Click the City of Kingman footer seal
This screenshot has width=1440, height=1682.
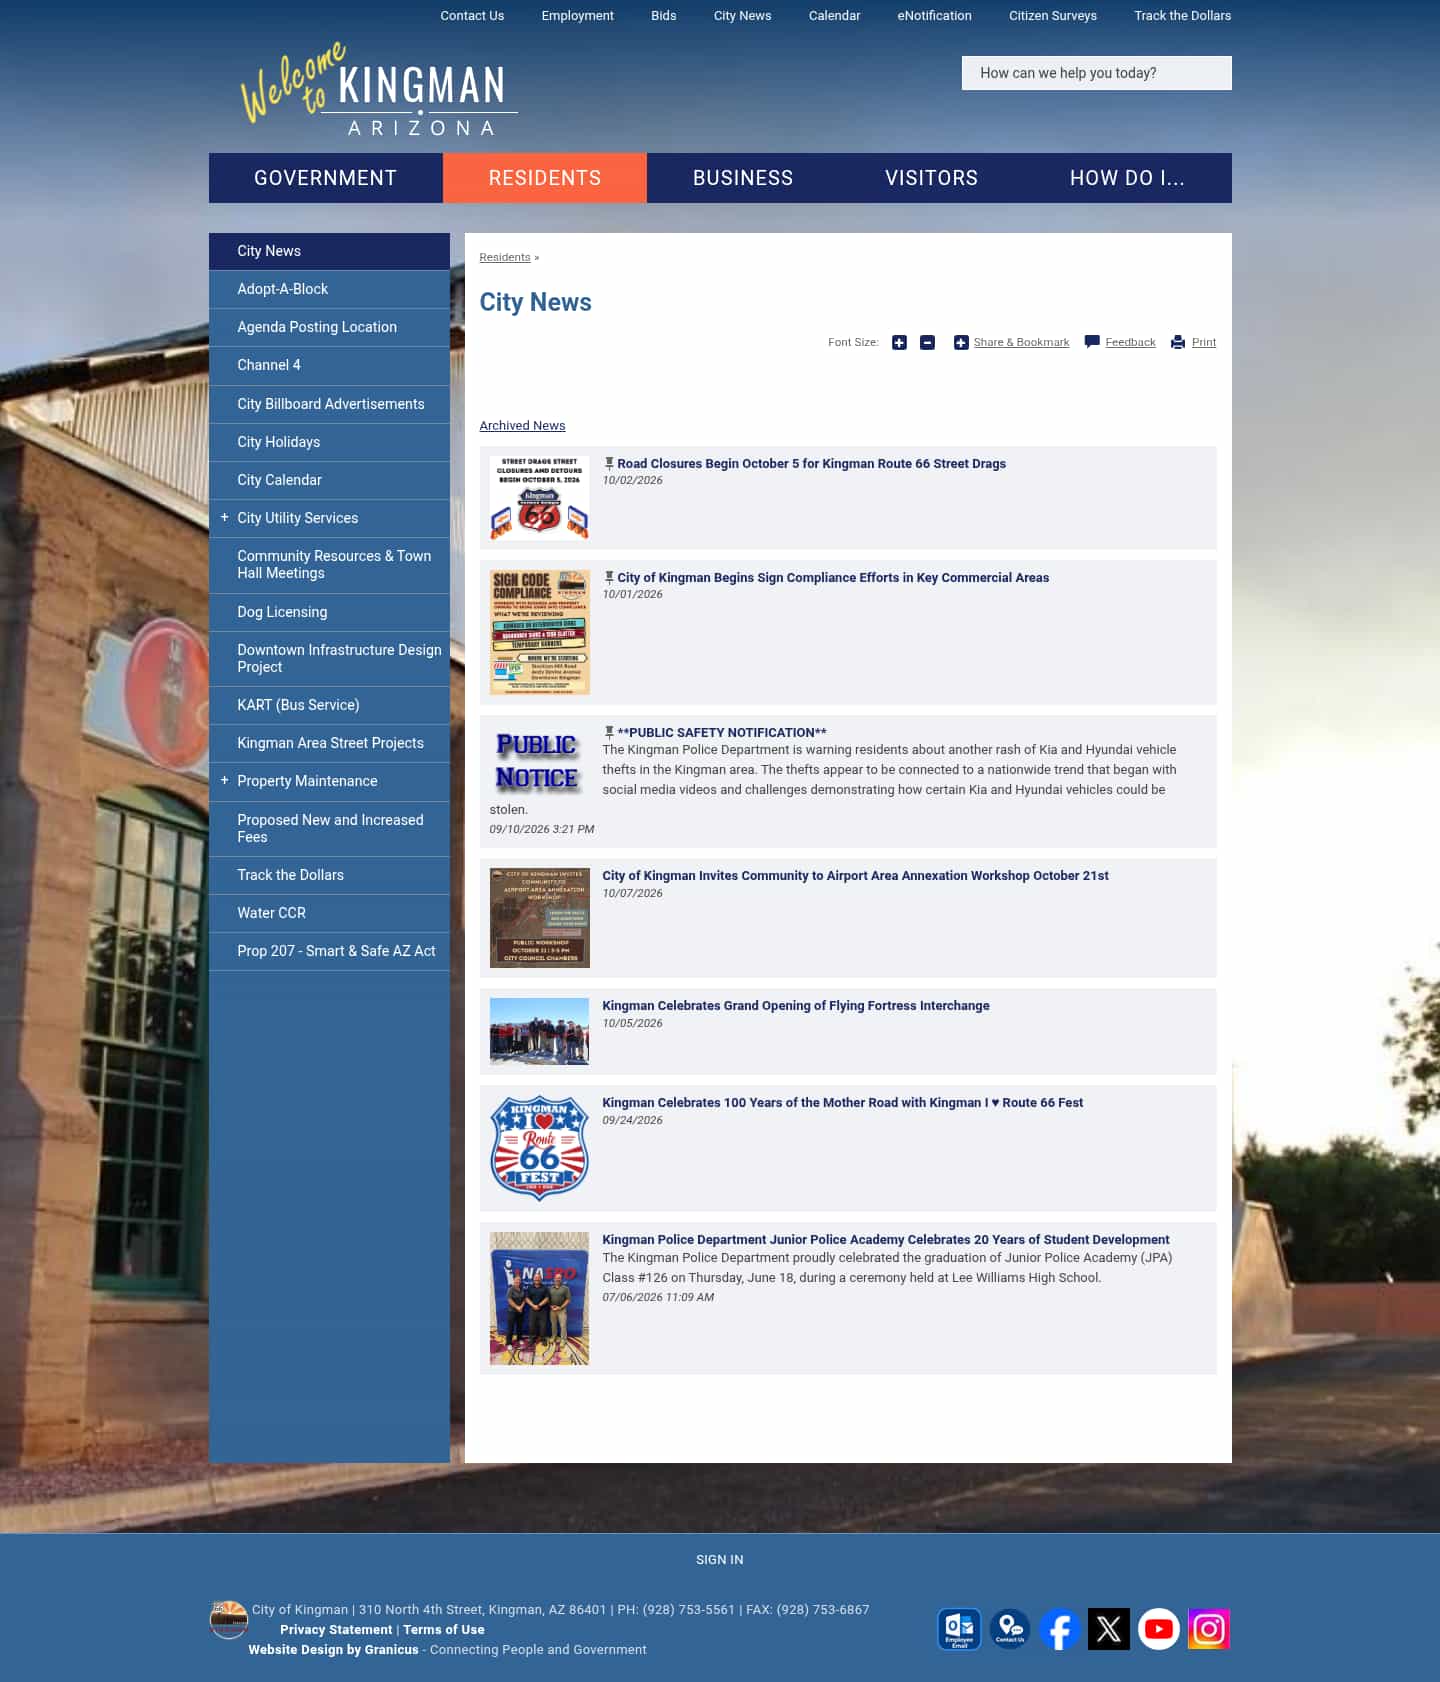tap(229, 1620)
